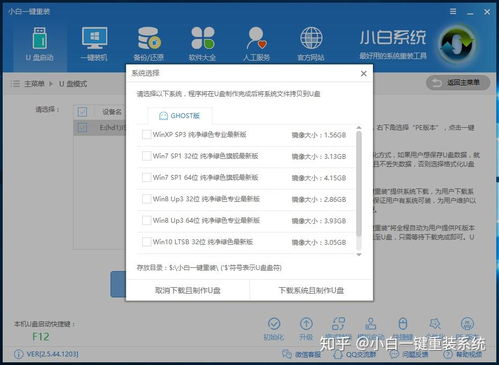This screenshot has height=365, width=499.
Task: Open the hamburger menu in title bar
Action: (x=453, y=12)
